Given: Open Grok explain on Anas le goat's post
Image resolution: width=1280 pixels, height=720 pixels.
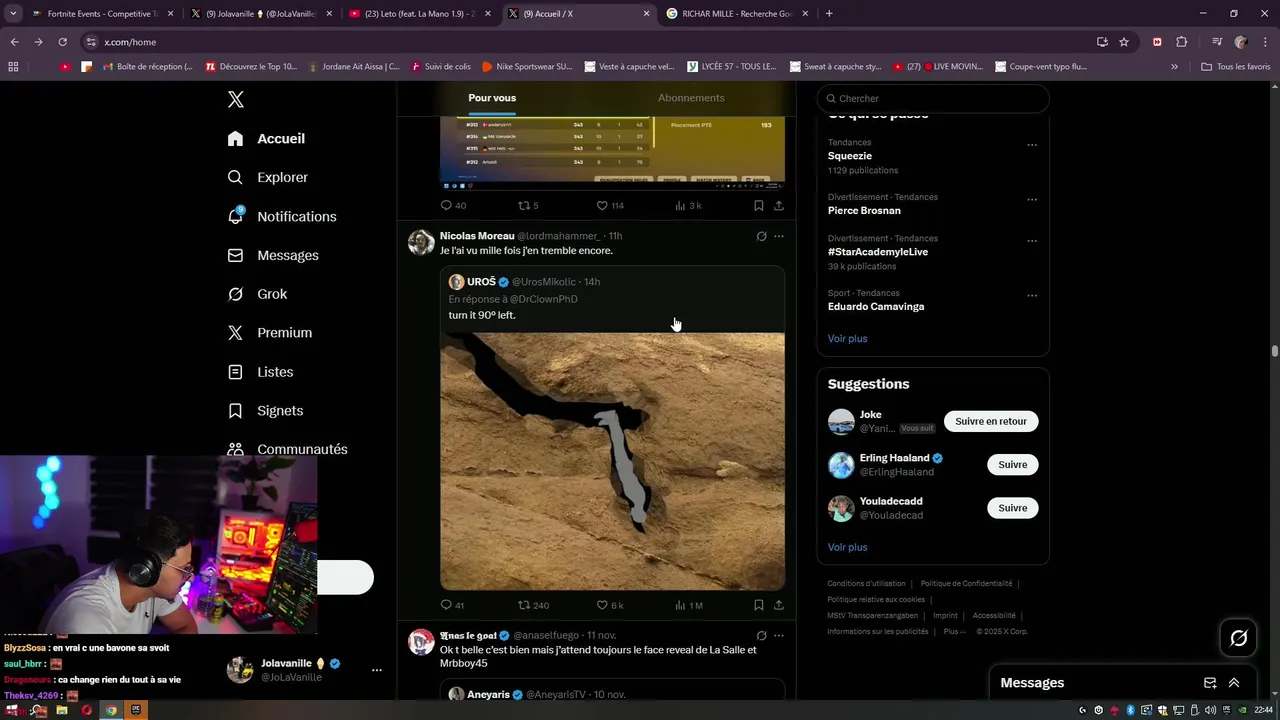Looking at the screenshot, I should [761, 635].
